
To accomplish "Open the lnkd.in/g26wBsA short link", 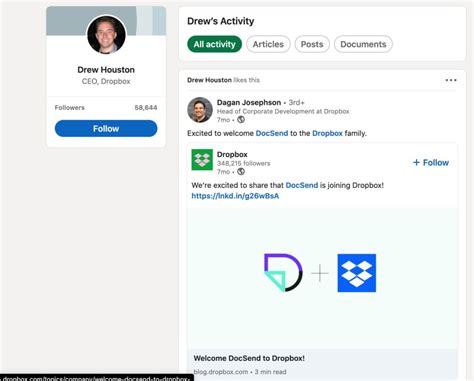I will pyautogui.click(x=235, y=196).
